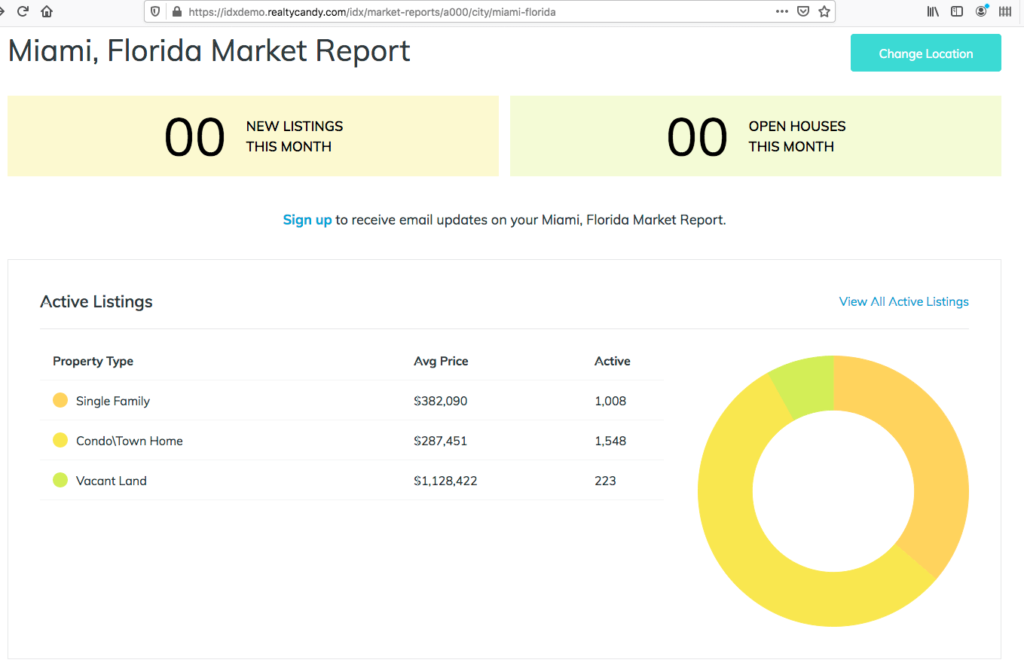
Task: Click the Avg Price column header
Action: [441, 361]
